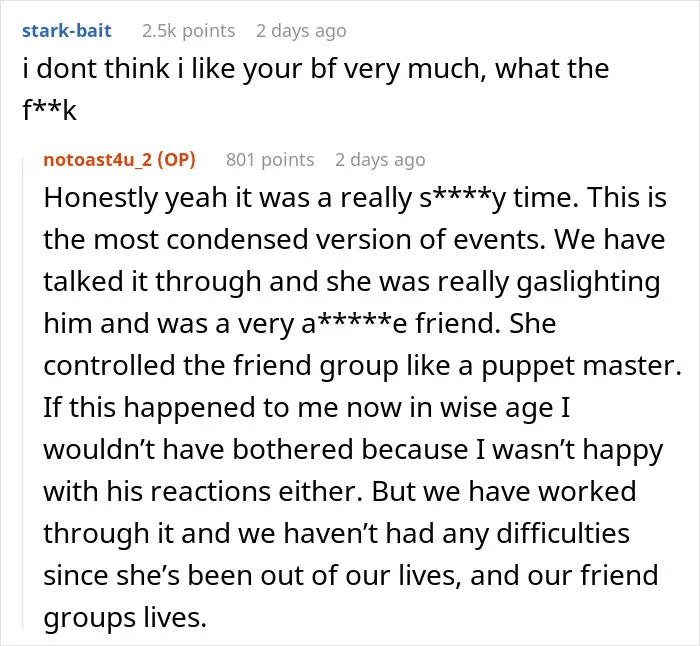Image resolution: width=700 pixels, height=646 pixels.
Task: Open OP reply's '2 days ago' timestamp
Action: click(380, 159)
